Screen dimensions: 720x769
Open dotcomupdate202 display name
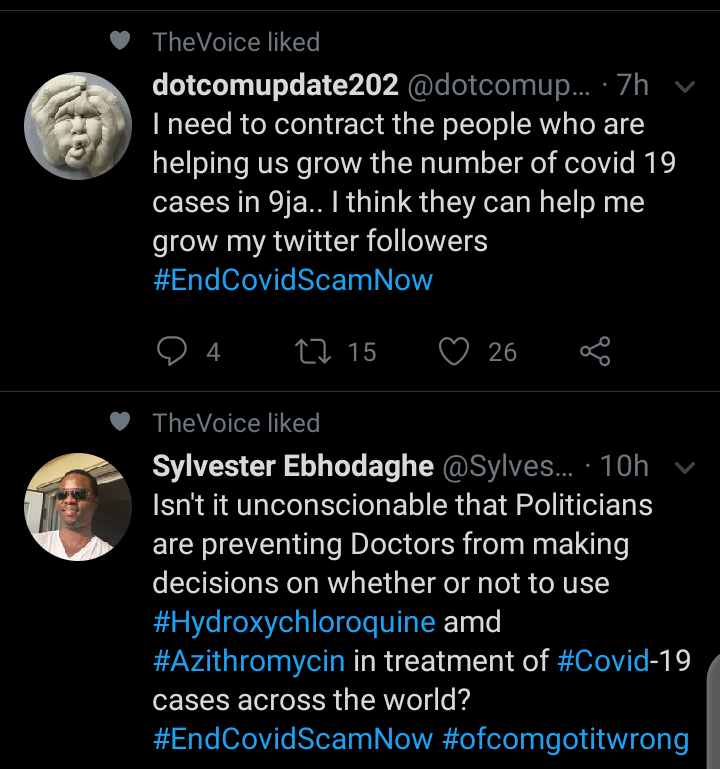[275, 85]
